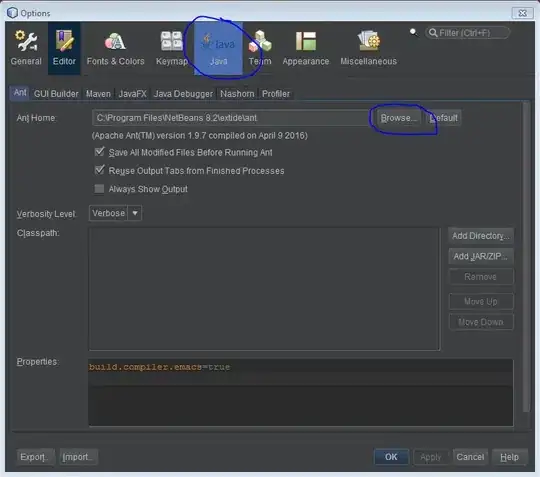Switch to the Maven tab
This screenshot has height=477, width=540.
pyautogui.click(x=98, y=94)
